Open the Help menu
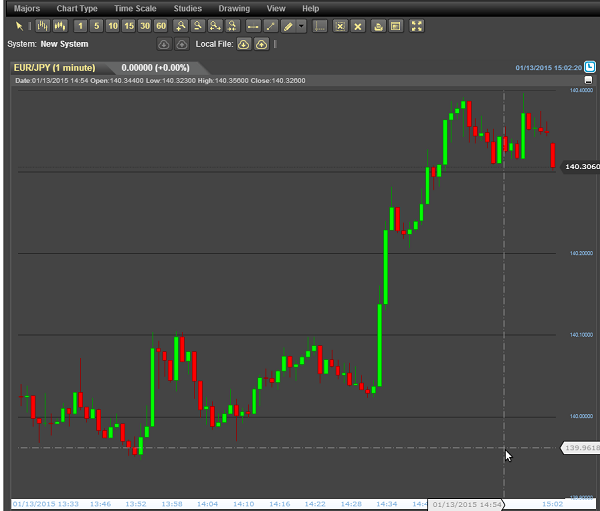The height and width of the screenshot is (511, 600). (310, 8)
